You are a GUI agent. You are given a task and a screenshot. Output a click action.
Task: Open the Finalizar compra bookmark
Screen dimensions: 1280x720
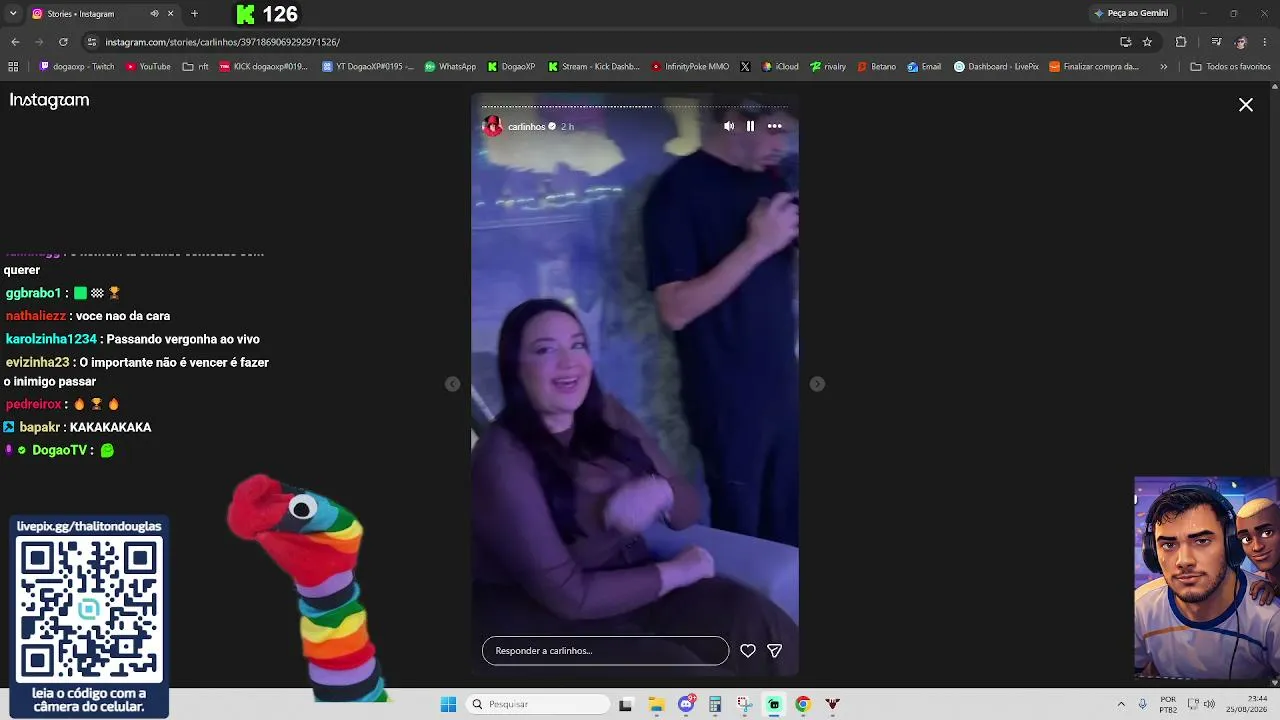pyautogui.click(x=1094, y=67)
